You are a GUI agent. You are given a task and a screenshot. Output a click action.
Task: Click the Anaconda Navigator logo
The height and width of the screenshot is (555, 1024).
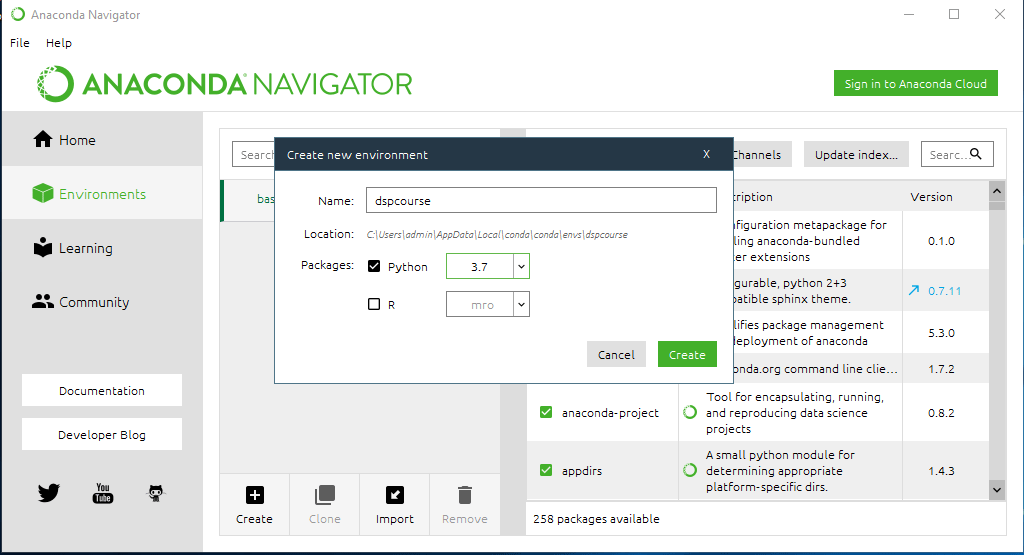point(224,84)
